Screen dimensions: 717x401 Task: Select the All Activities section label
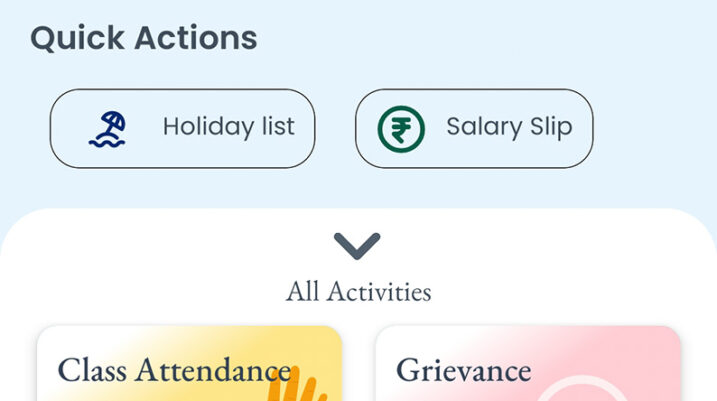tap(358, 292)
